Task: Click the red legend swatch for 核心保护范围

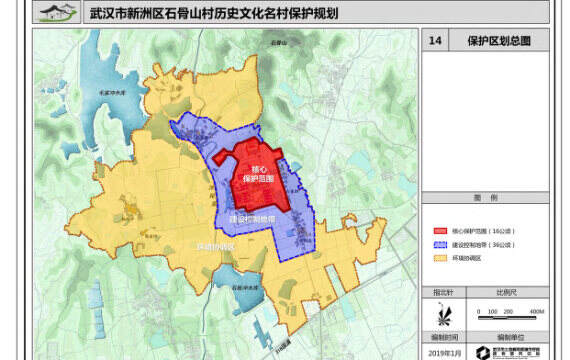Action: (440, 231)
